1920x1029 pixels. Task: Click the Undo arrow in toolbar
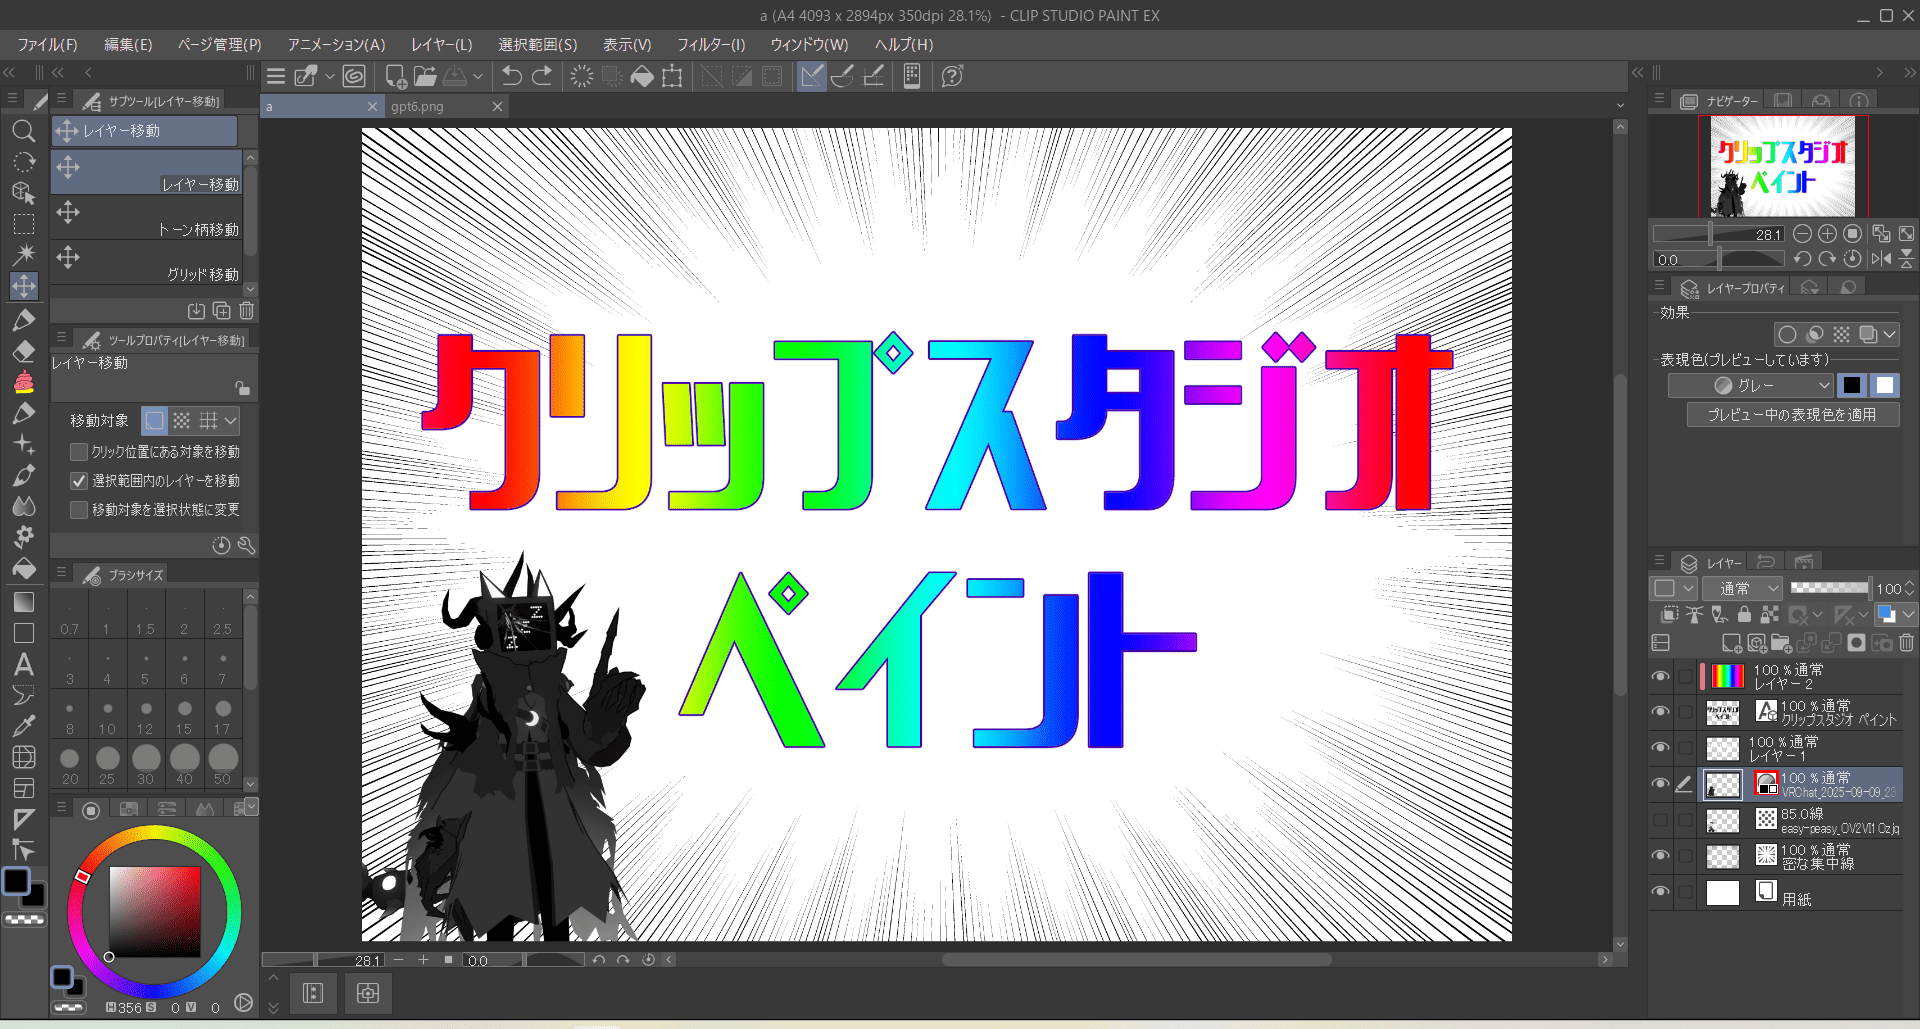tap(512, 76)
